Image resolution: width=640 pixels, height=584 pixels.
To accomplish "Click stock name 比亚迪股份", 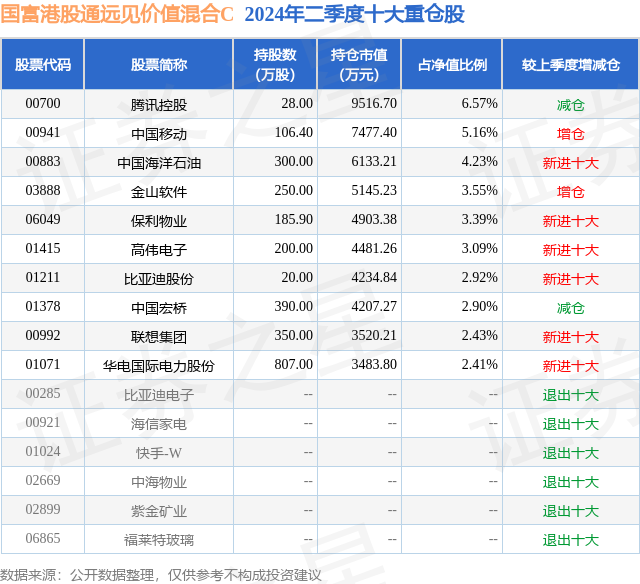I will pyautogui.click(x=159, y=279).
